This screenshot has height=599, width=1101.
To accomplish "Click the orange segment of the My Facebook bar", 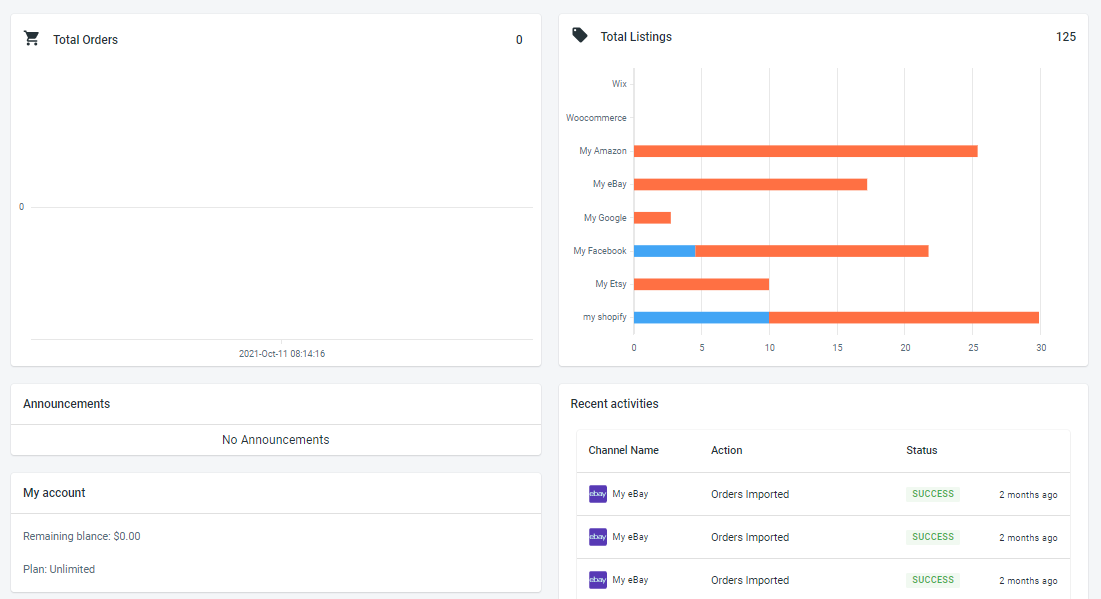I will [812, 251].
